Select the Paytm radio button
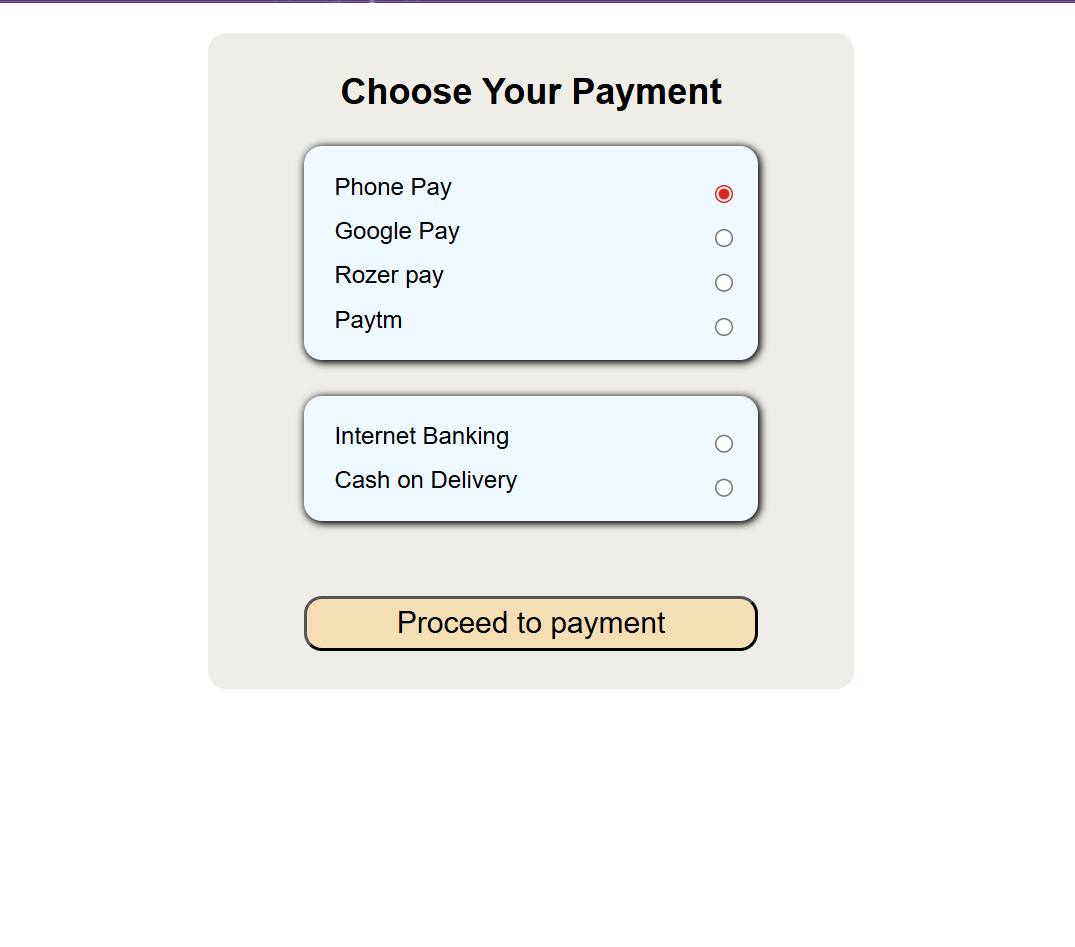 [723, 326]
